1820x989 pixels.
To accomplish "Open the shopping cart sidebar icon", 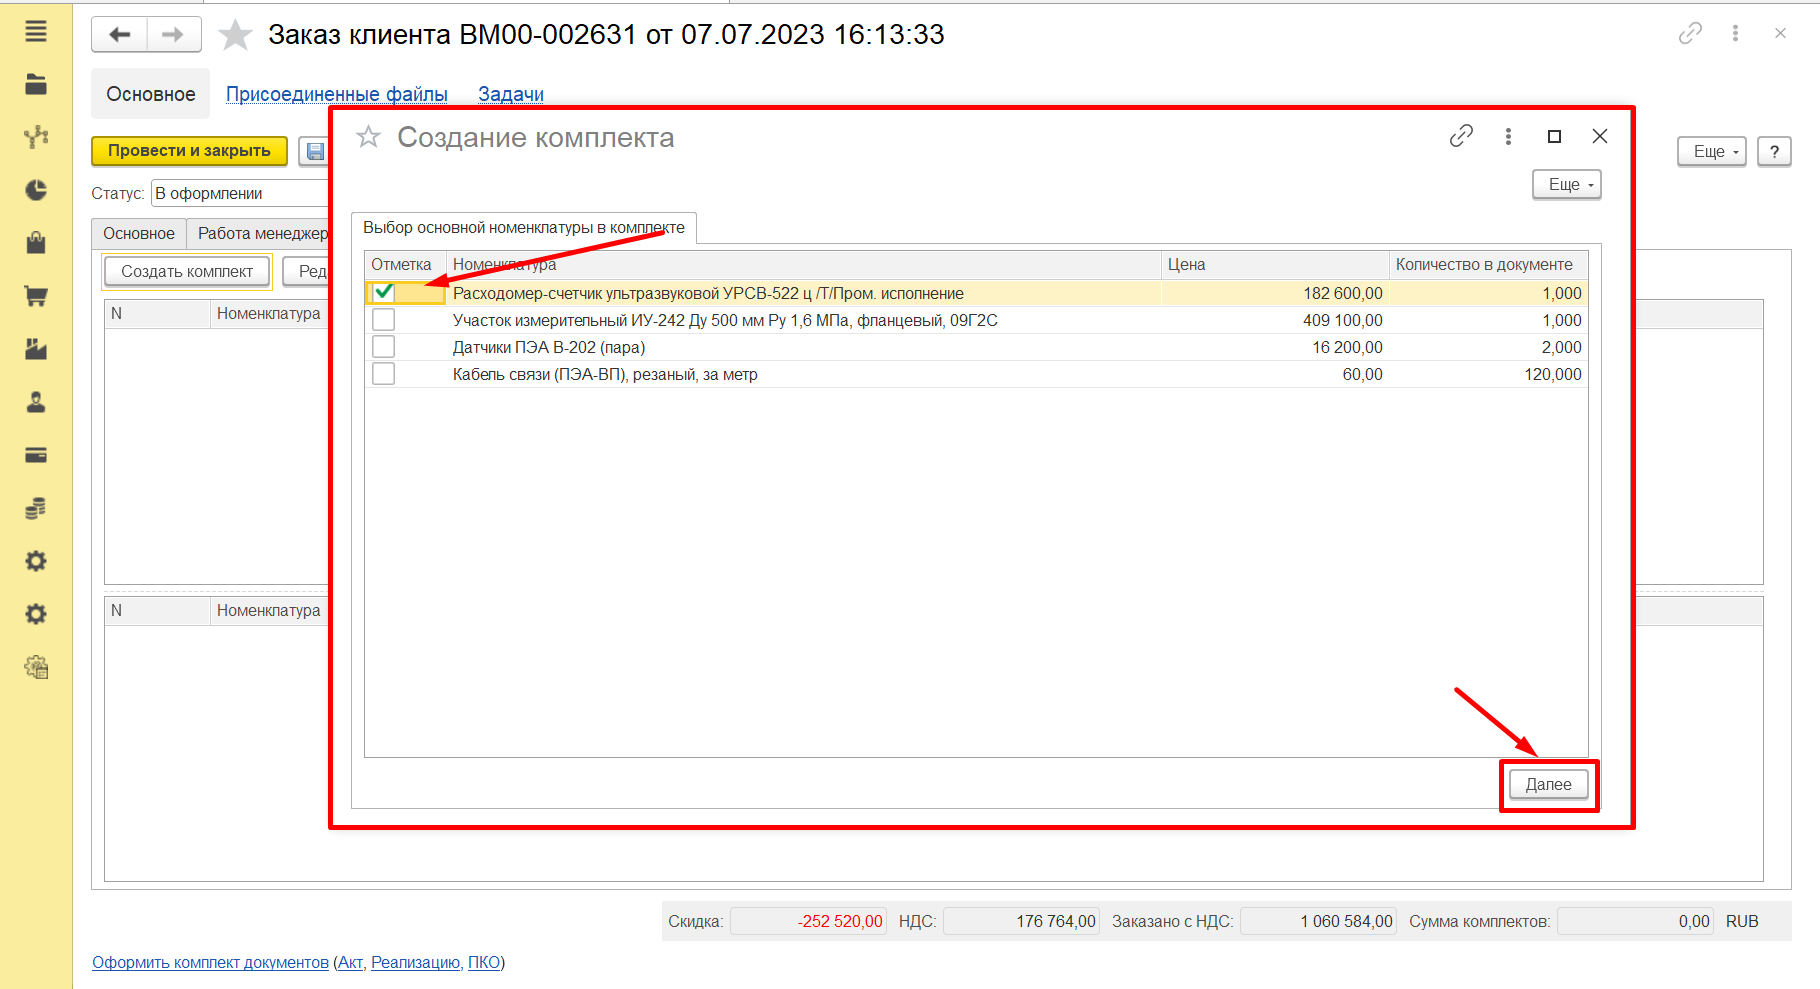I will click(x=36, y=296).
